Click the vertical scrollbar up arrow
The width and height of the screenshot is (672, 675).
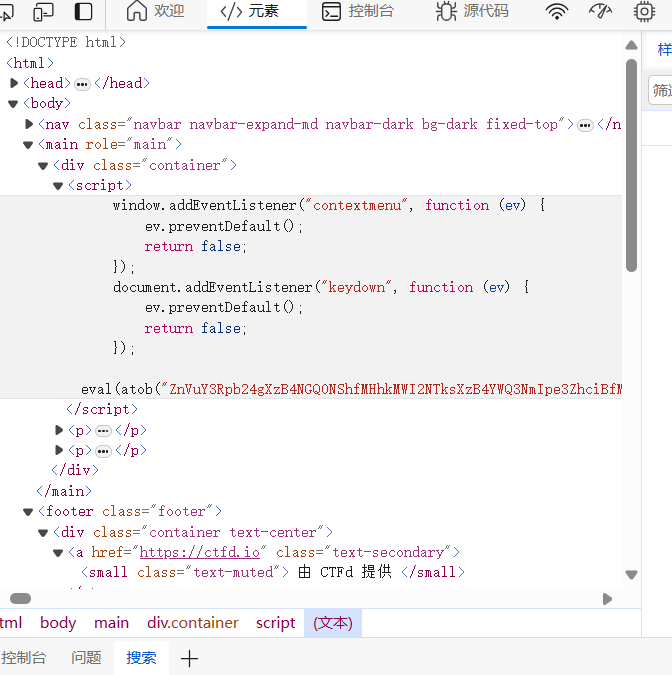632,45
